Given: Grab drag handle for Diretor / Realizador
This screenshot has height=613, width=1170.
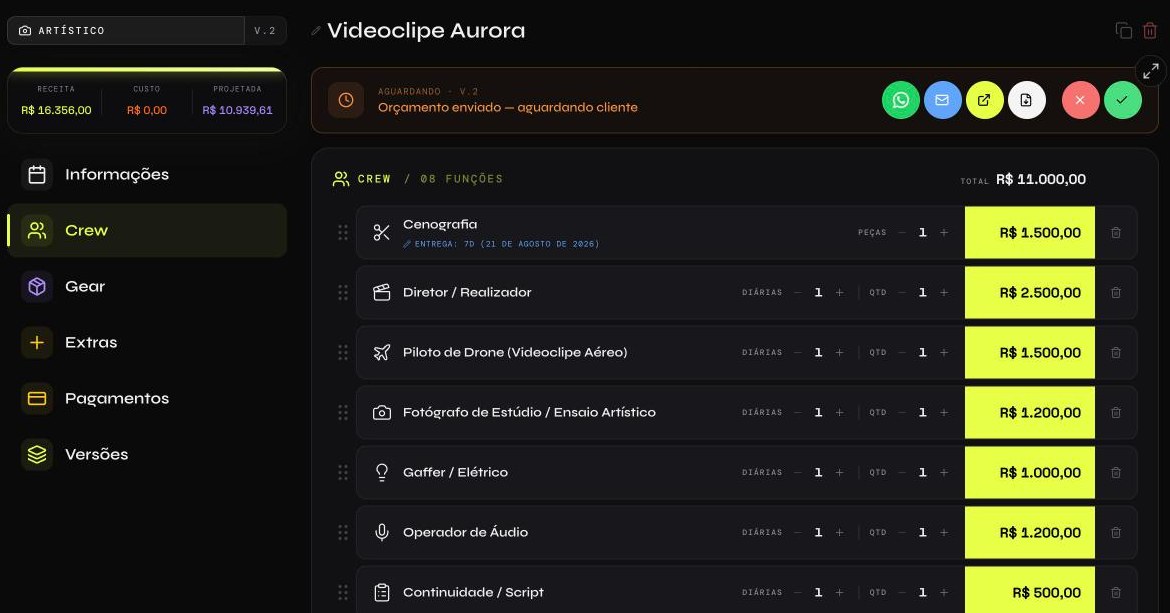Looking at the screenshot, I should pos(342,293).
